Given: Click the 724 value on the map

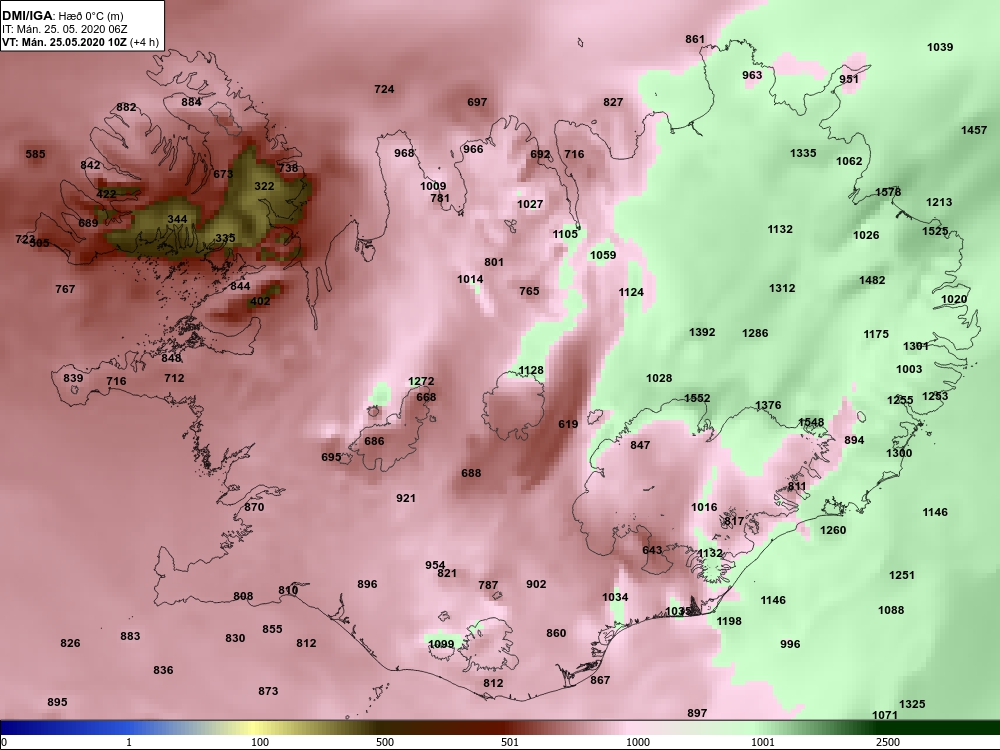Looking at the screenshot, I should 384,89.
